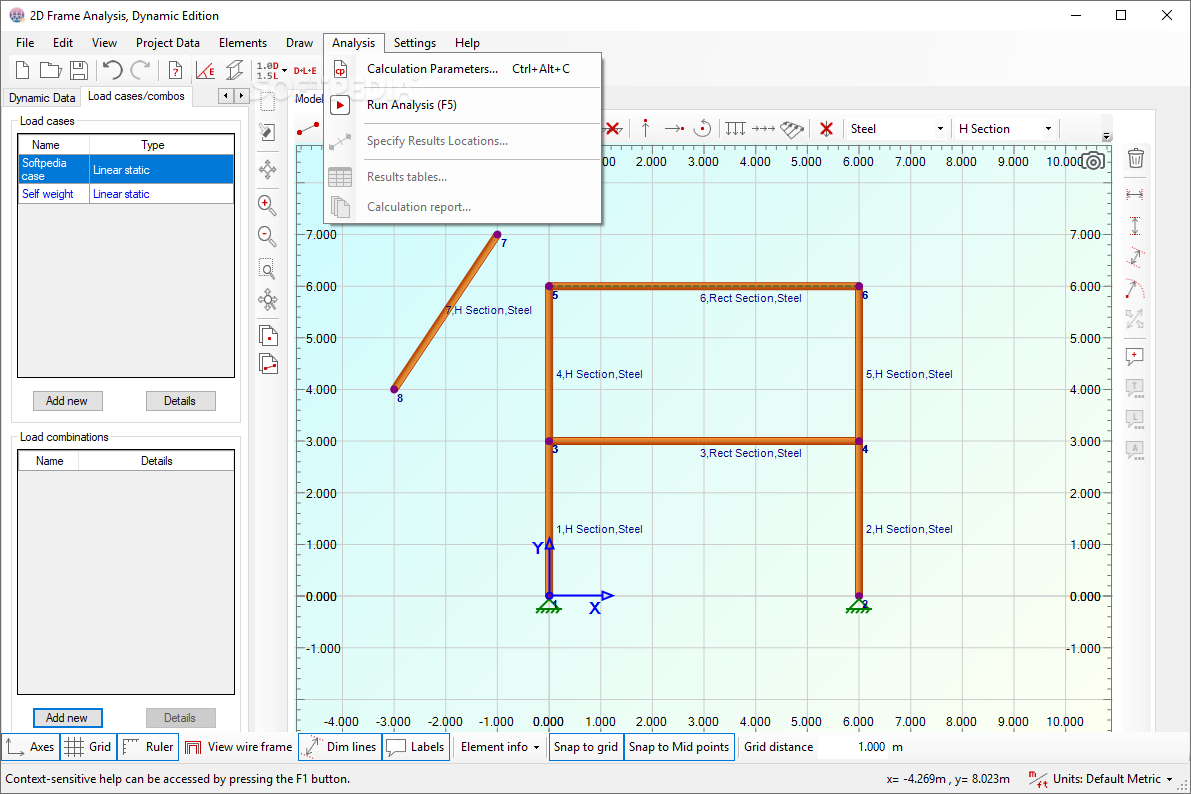Undo the last action
The height and width of the screenshot is (794, 1191).
click(x=112, y=71)
